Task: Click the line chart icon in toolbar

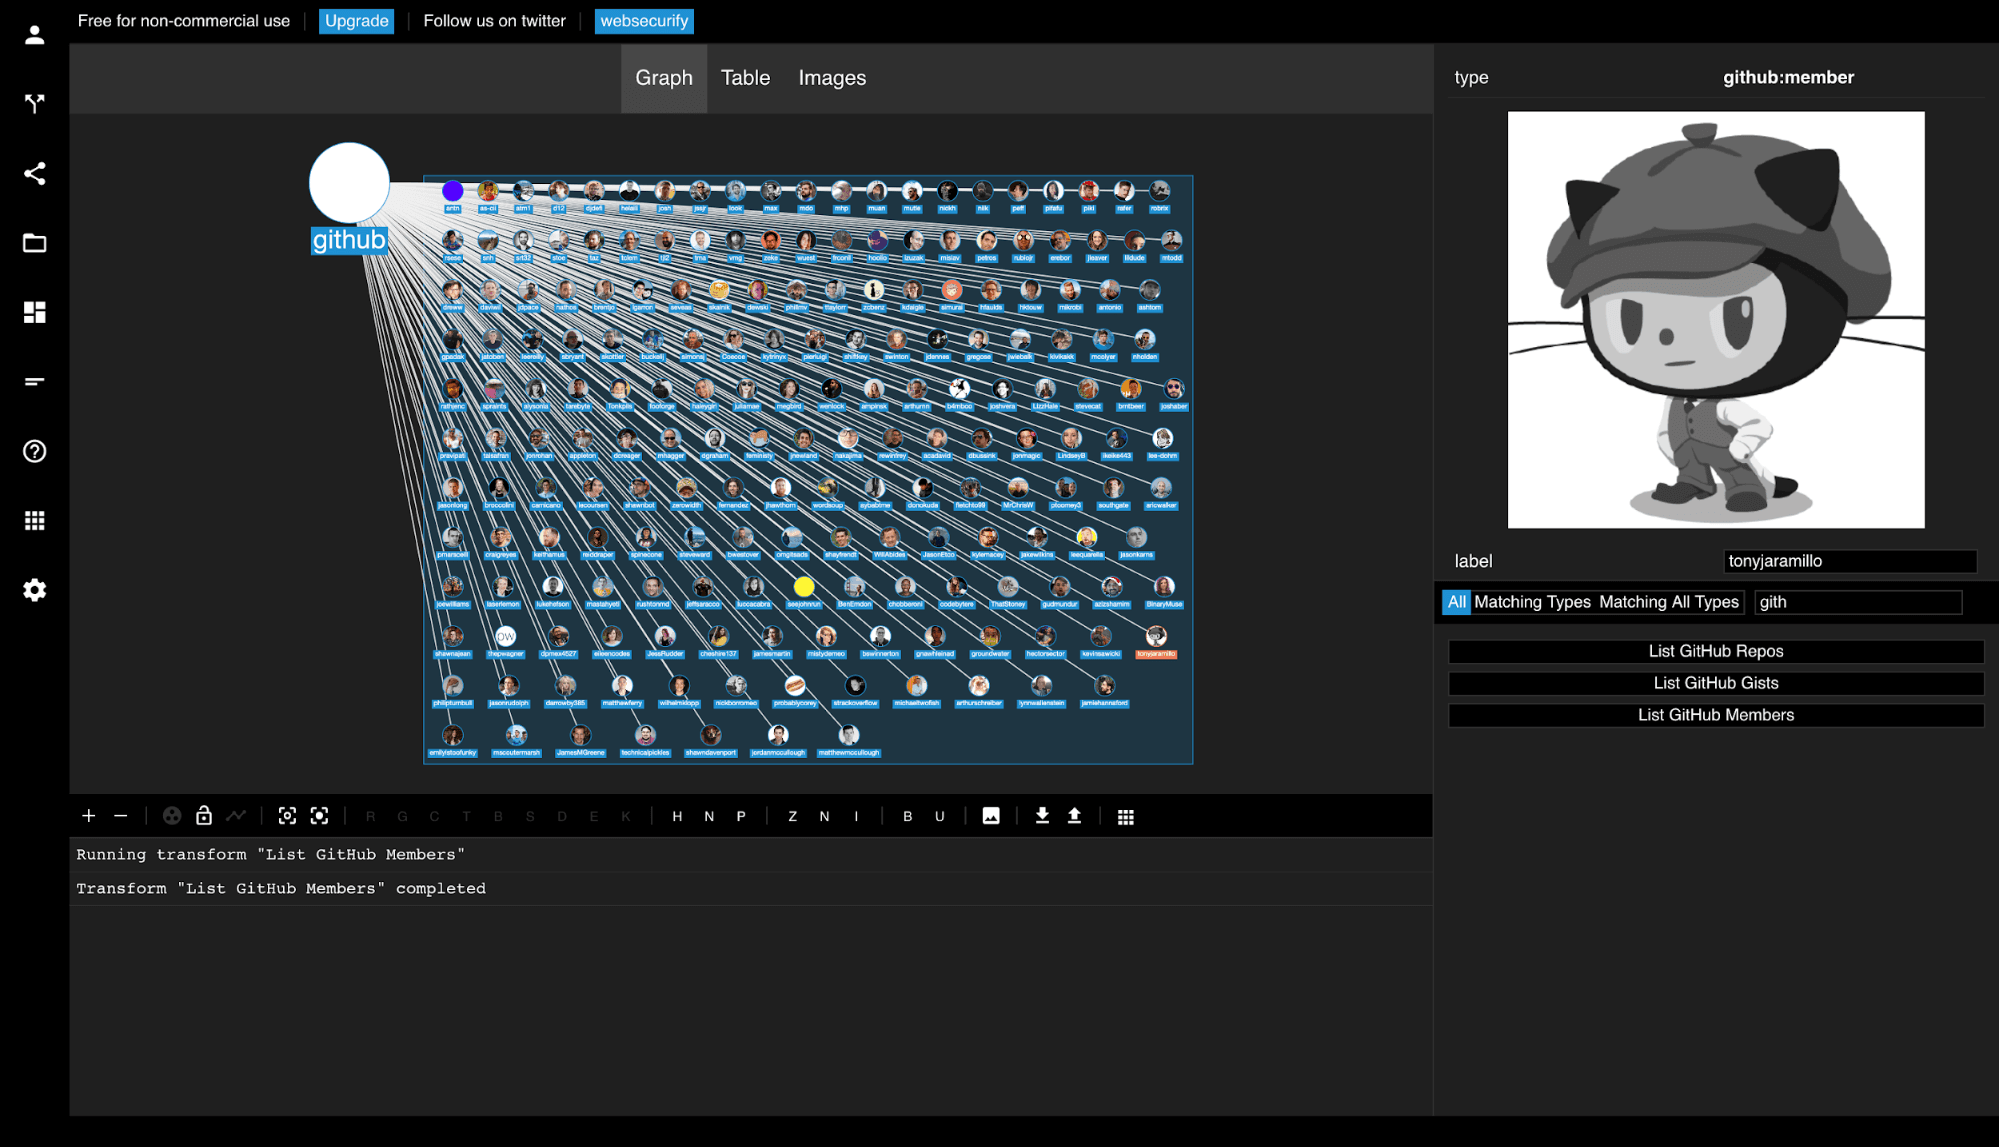Action: [x=236, y=816]
